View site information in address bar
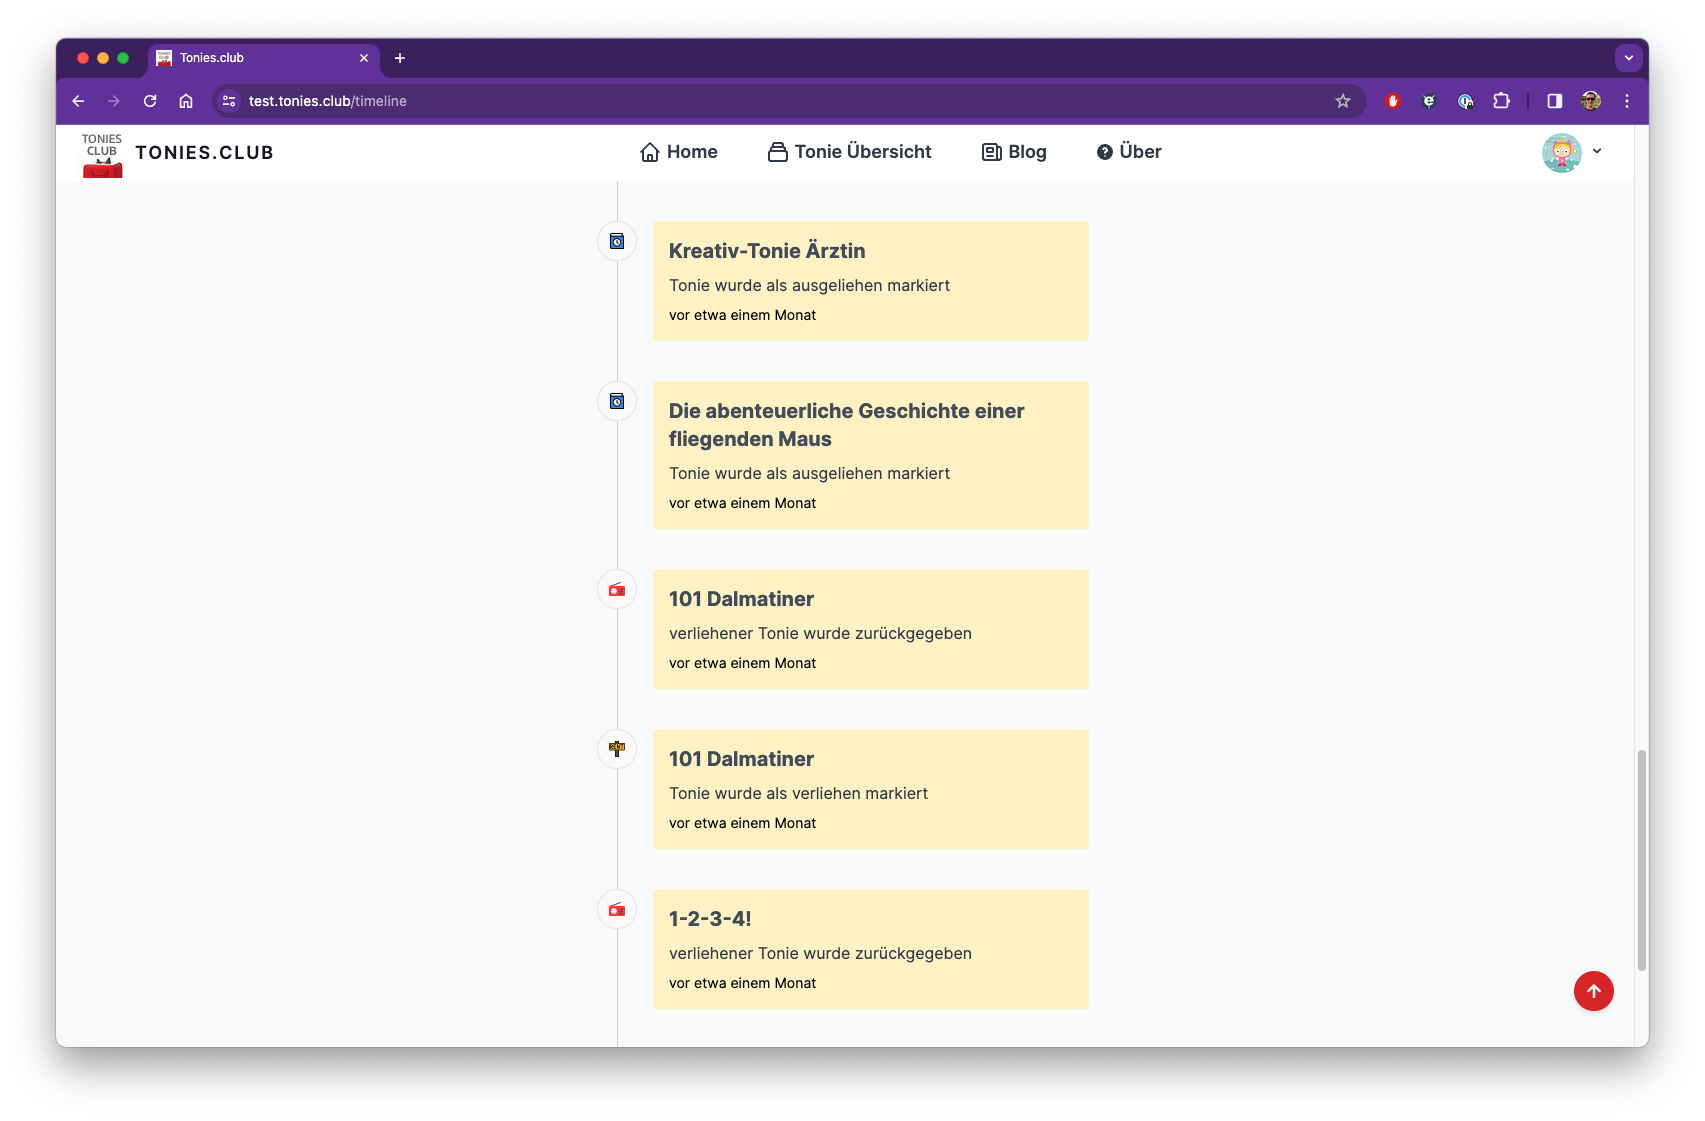 [229, 101]
